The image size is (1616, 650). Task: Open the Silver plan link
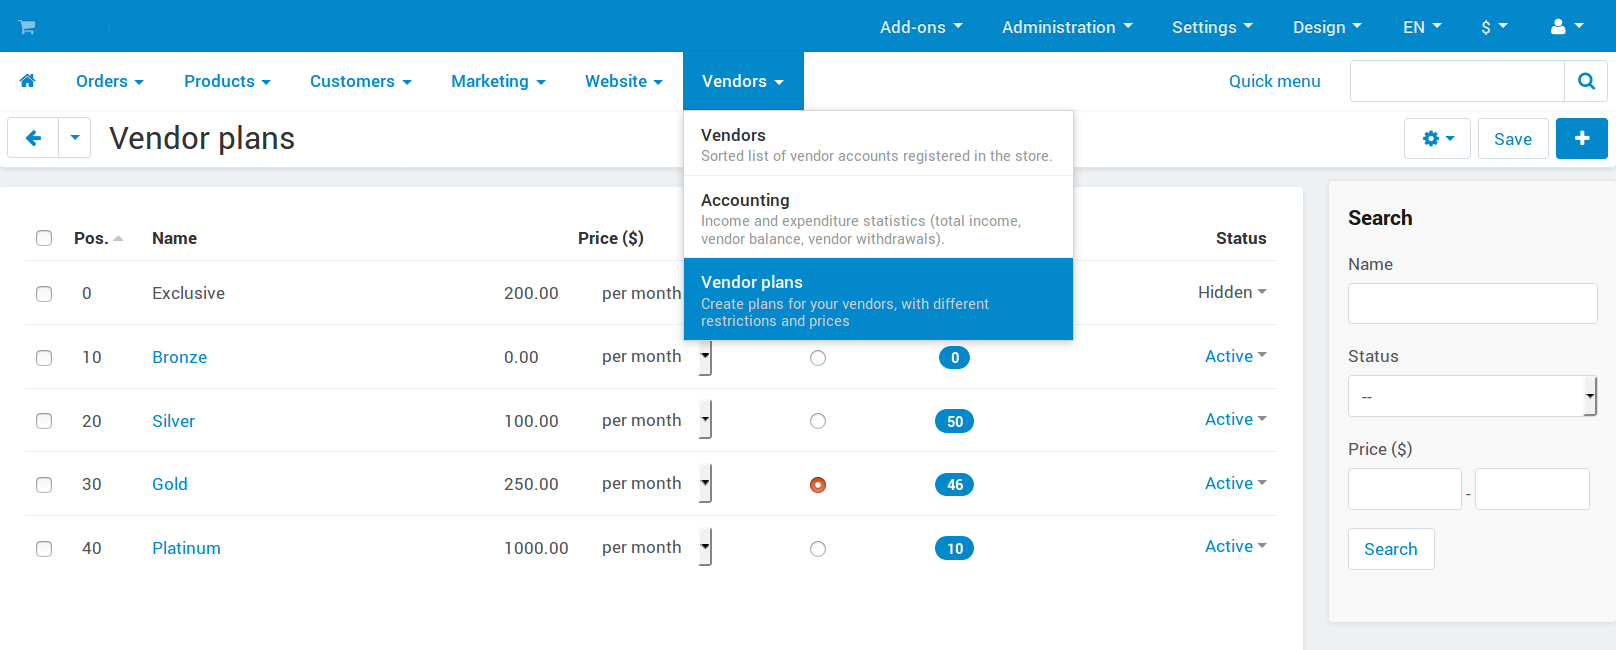tap(173, 421)
